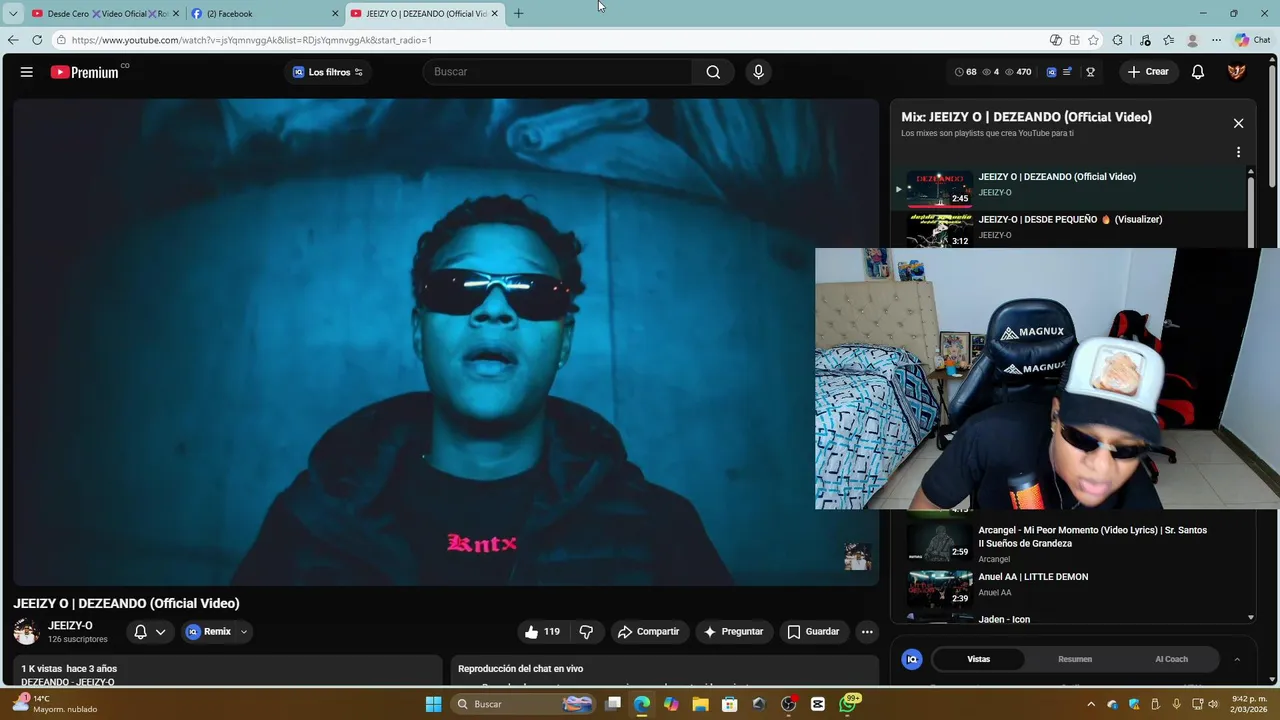This screenshot has width=1280, height=720.
Task: Open CapCut from the taskbar
Action: pos(818,704)
